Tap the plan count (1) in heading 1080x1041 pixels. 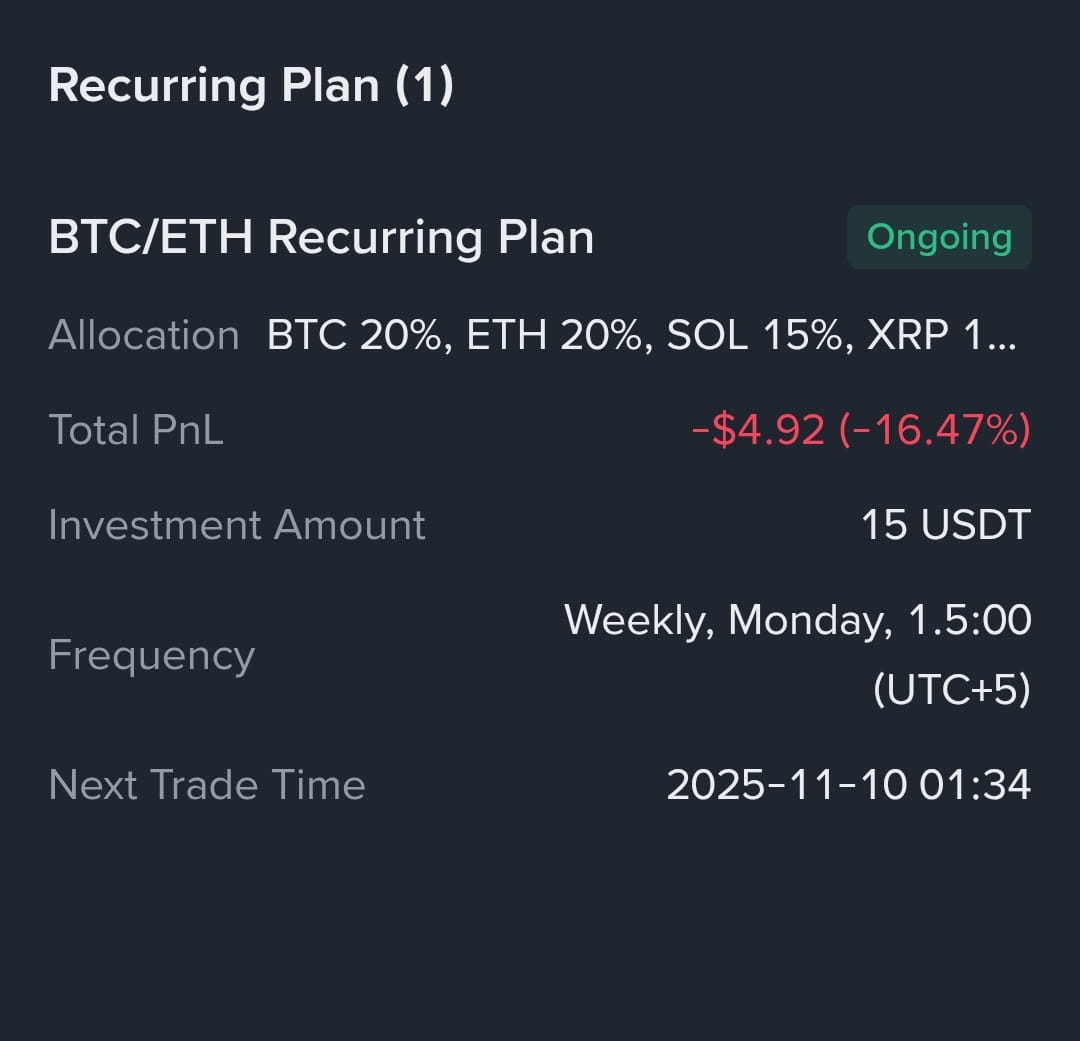(x=425, y=85)
